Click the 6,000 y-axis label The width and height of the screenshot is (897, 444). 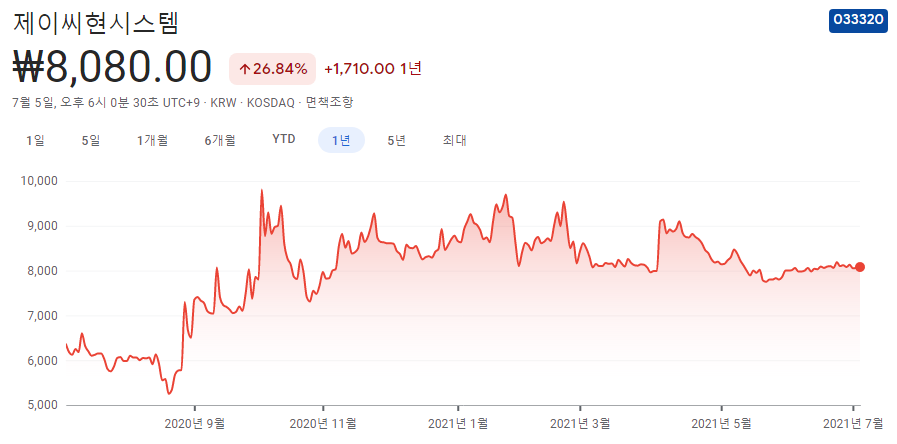point(42,361)
